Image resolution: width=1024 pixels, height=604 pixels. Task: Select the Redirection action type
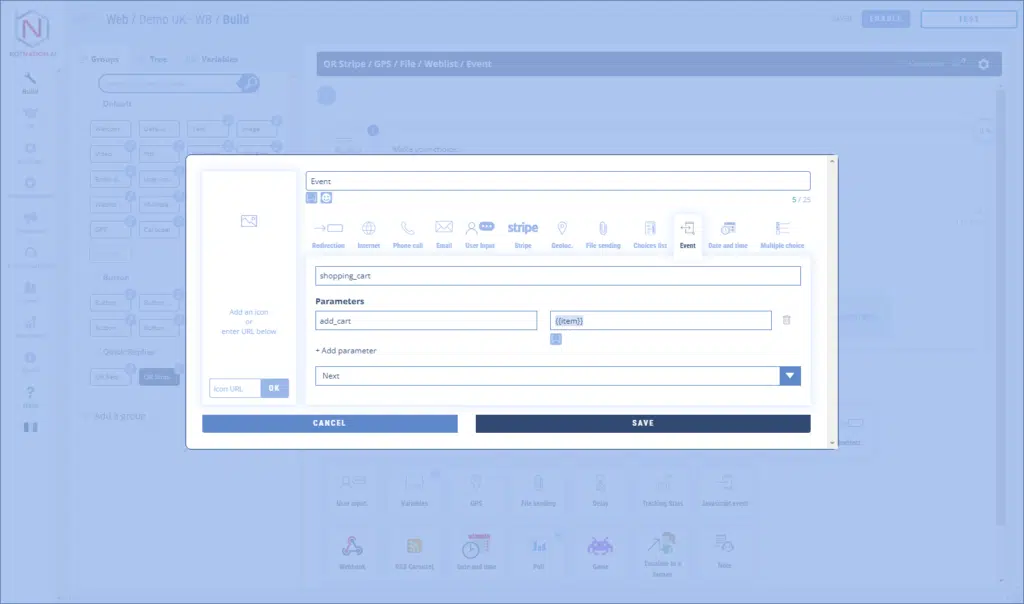pyautogui.click(x=328, y=233)
